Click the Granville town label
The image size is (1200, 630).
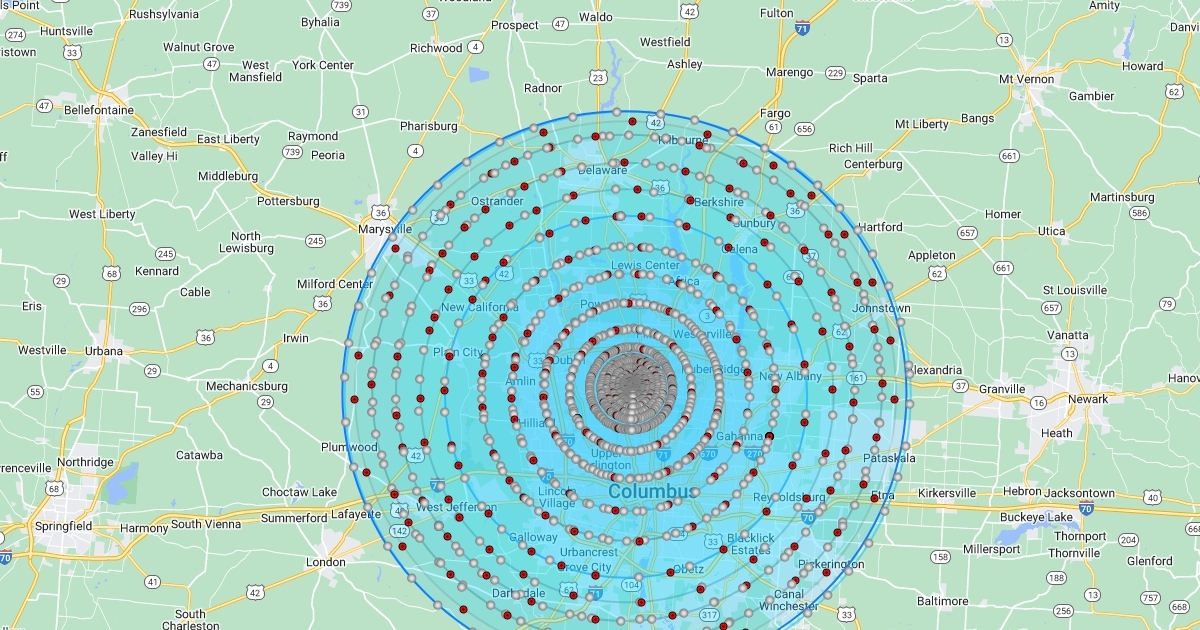click(1002, 389)
